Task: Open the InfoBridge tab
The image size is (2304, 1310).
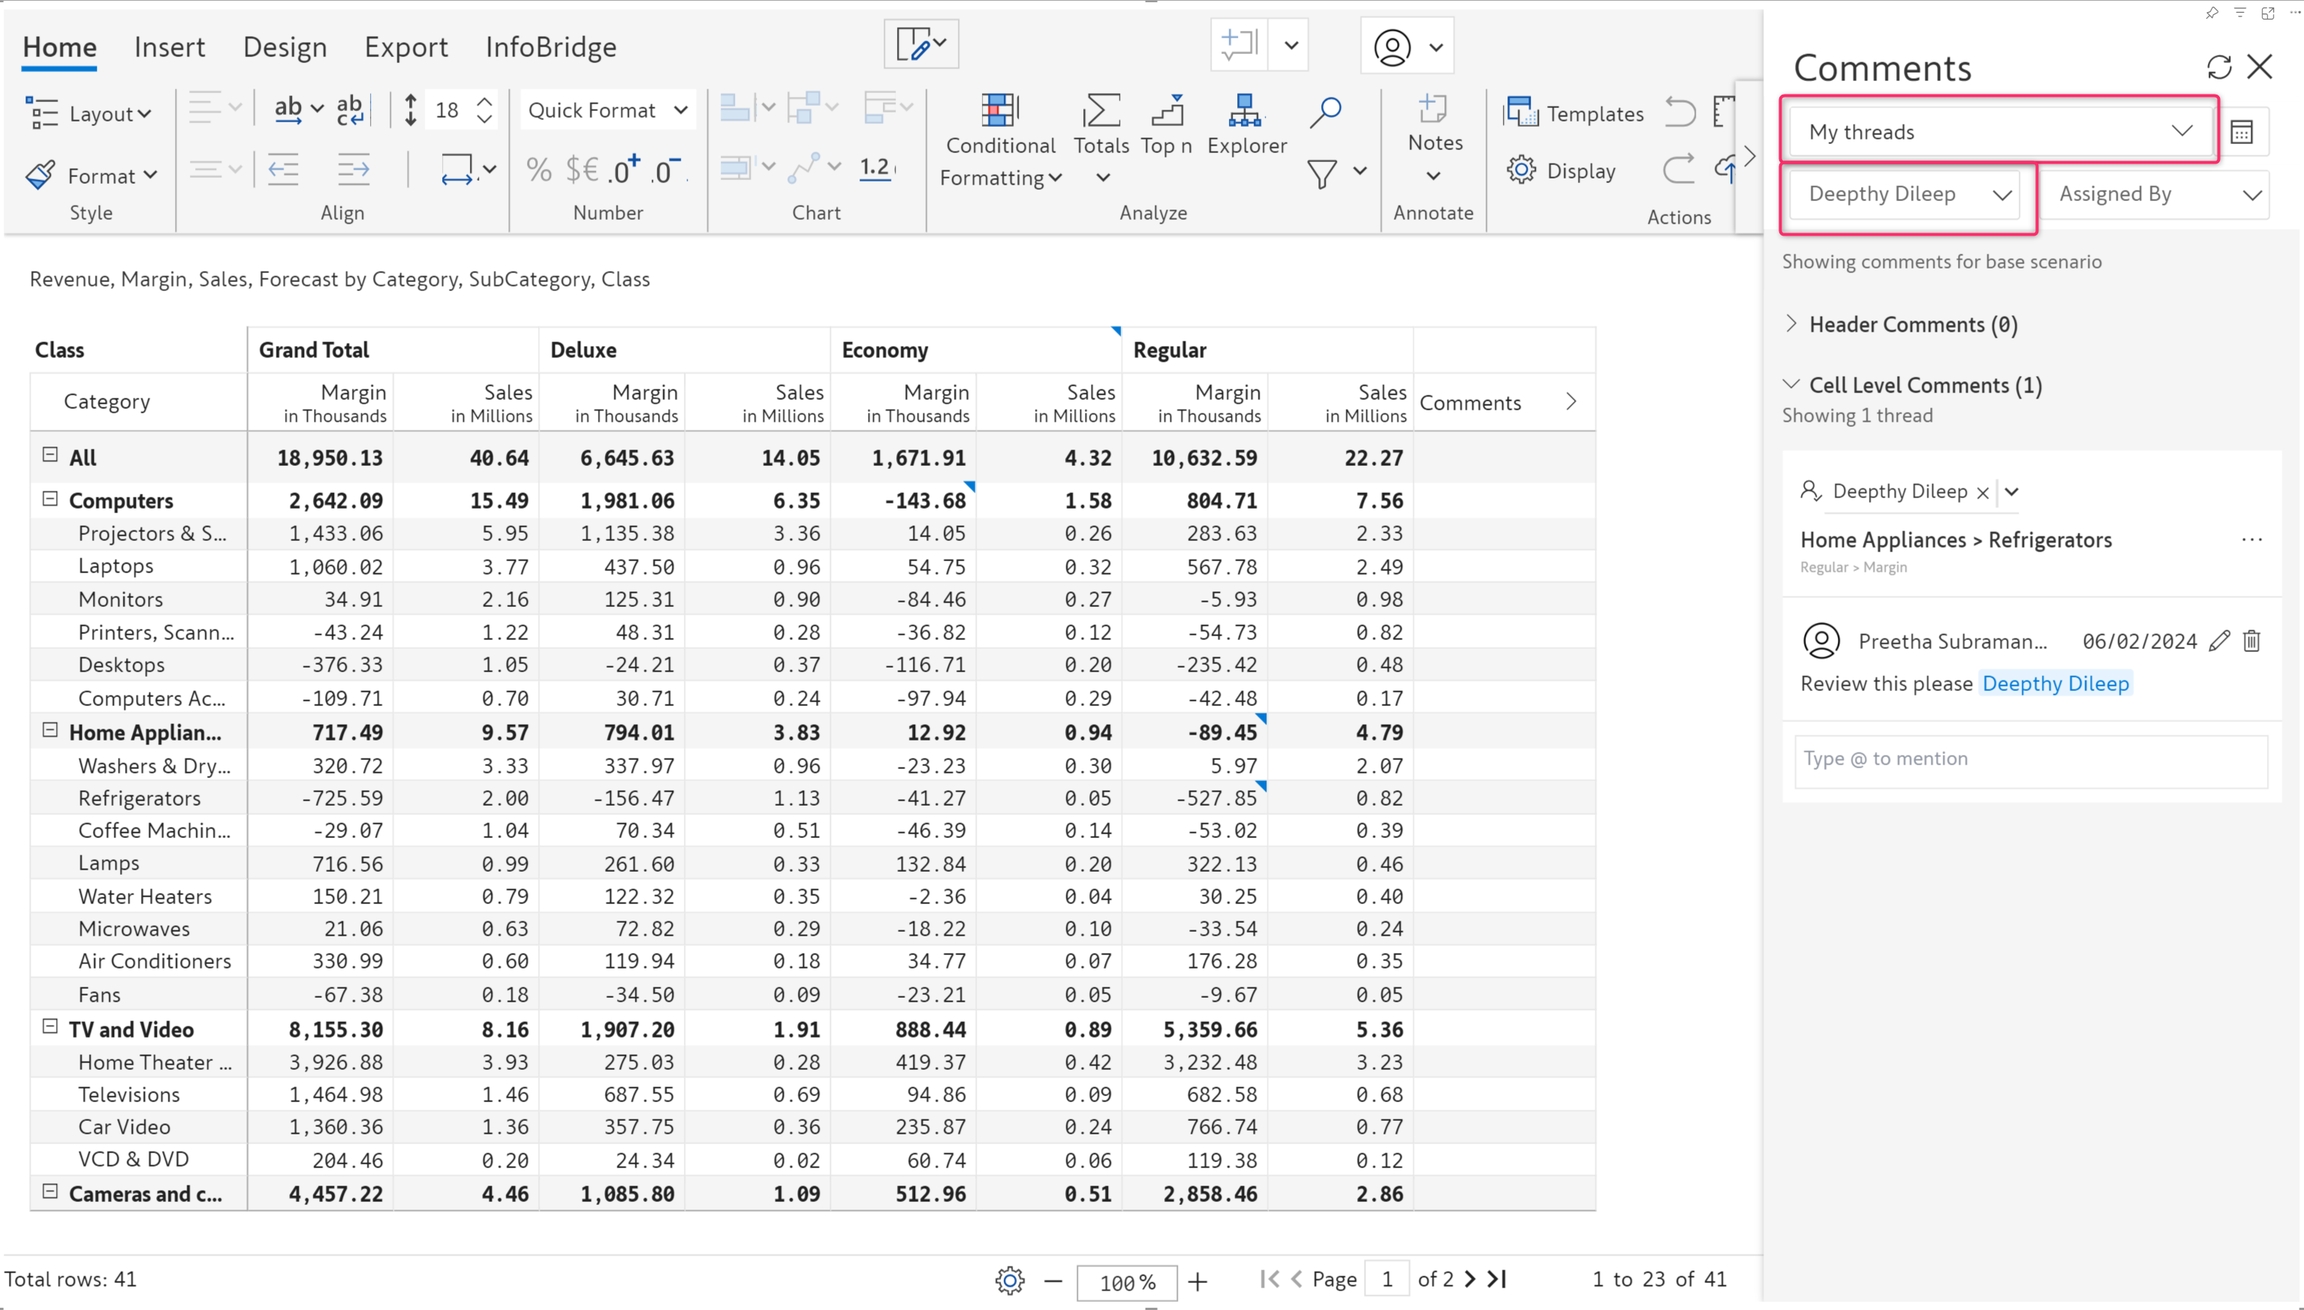Action: click(550, 47)
